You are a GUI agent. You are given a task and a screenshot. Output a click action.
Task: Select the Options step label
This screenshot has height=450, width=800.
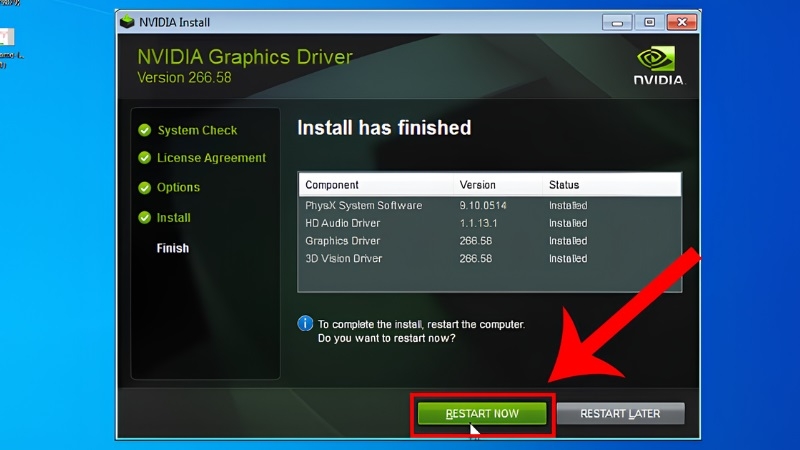(x=178, y=188)
